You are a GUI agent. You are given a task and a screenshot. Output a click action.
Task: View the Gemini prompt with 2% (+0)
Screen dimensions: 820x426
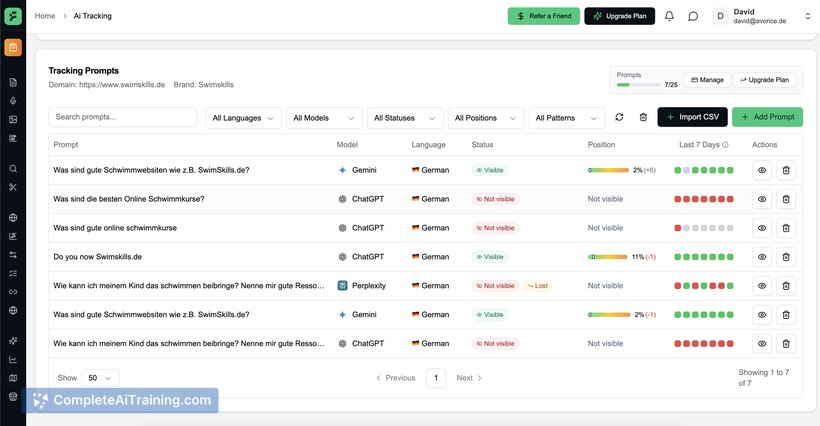pyautogui.click(x=762, y=170)
